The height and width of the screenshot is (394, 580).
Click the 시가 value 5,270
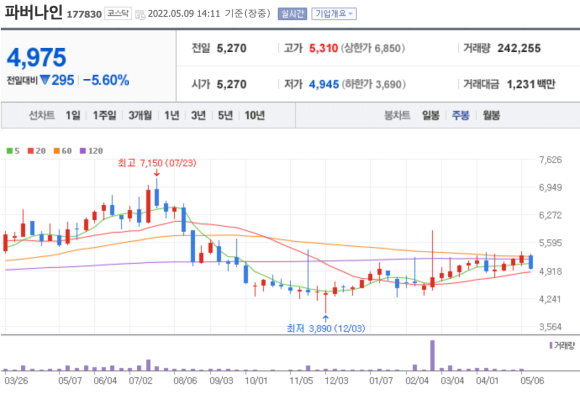click(x=232, y=84)
